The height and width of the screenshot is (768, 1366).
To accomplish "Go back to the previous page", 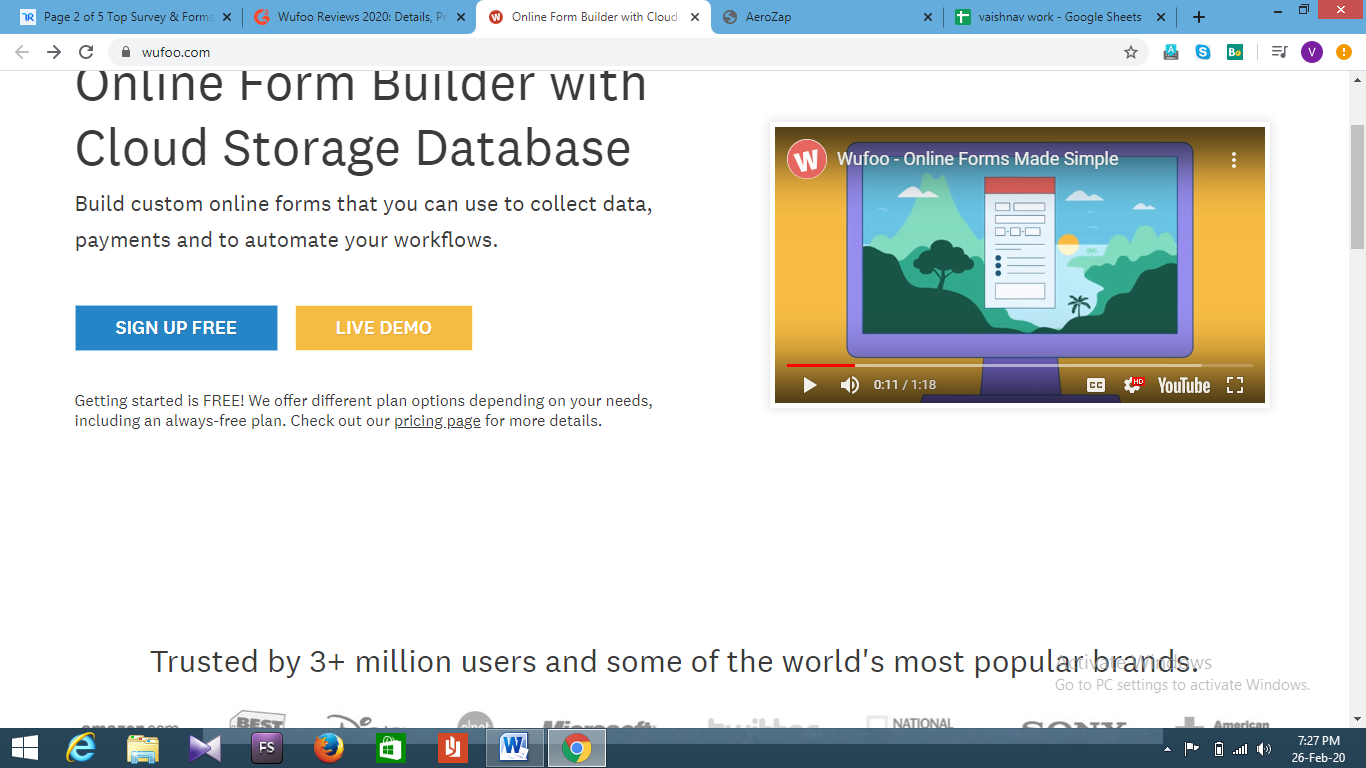I will click(x=22, y=52).
